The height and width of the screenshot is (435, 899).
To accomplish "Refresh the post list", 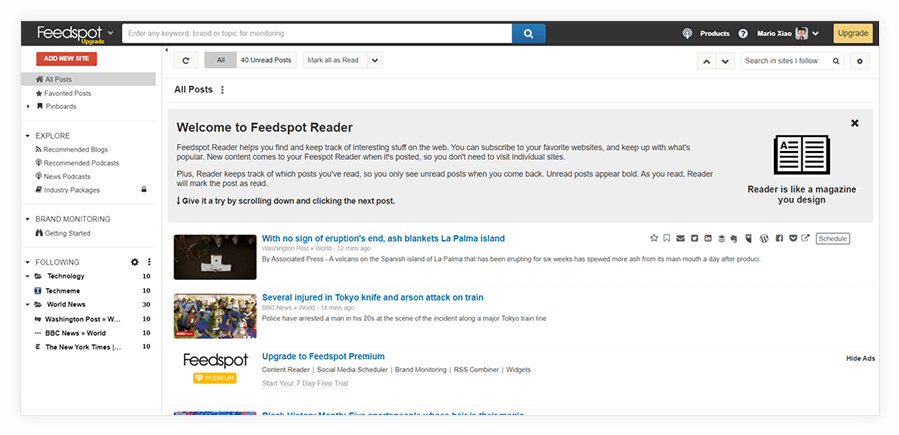I will [186, 60].
